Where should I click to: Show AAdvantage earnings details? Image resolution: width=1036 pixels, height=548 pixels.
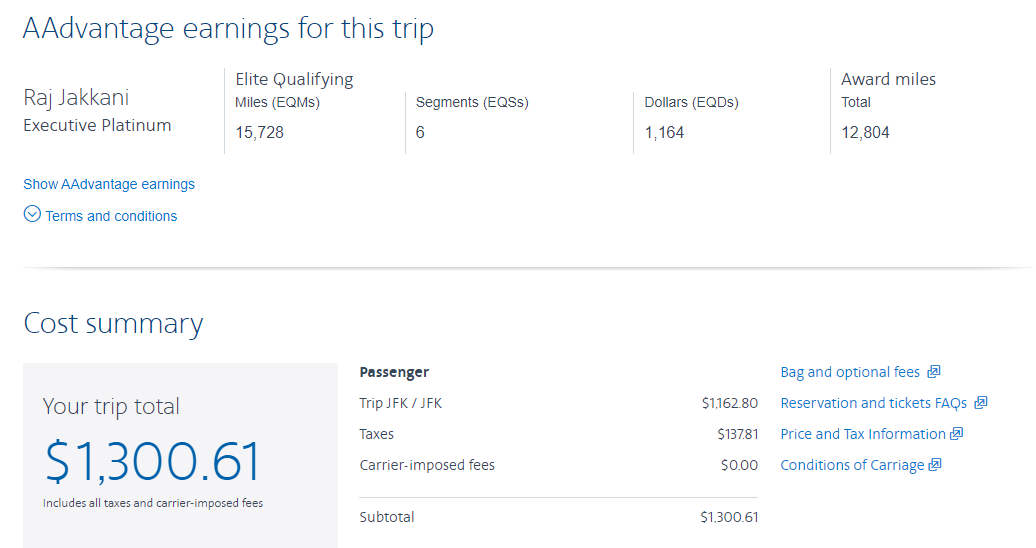point(109,184)
